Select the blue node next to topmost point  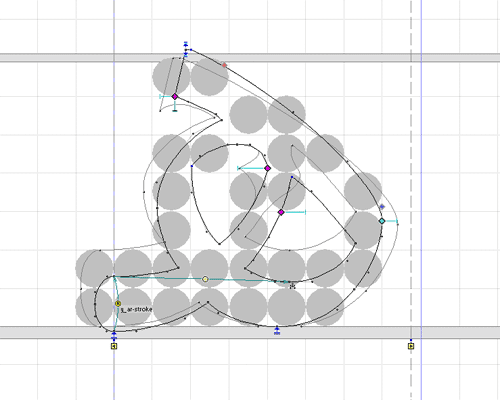[191, 50]
